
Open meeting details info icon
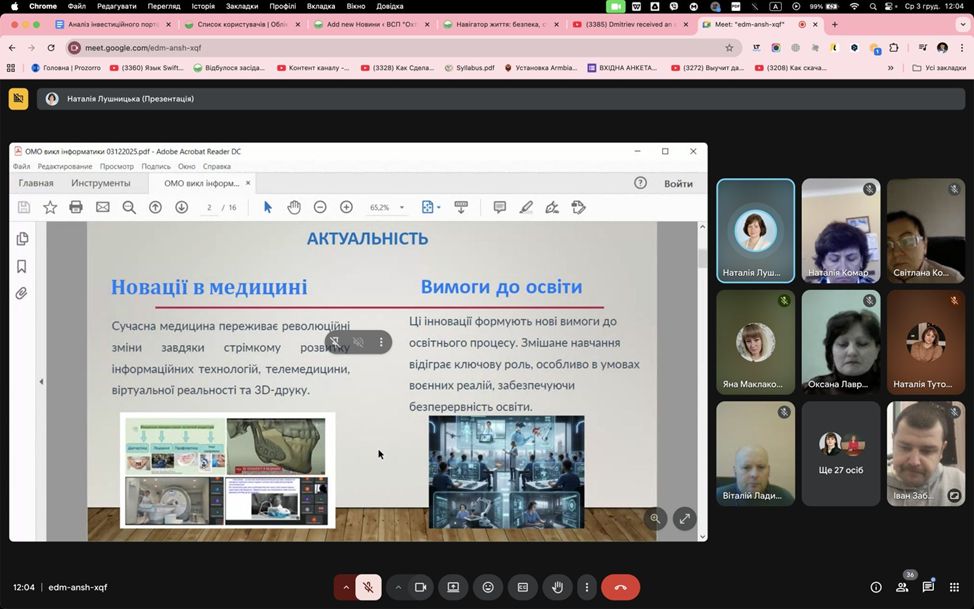point(876,587)
